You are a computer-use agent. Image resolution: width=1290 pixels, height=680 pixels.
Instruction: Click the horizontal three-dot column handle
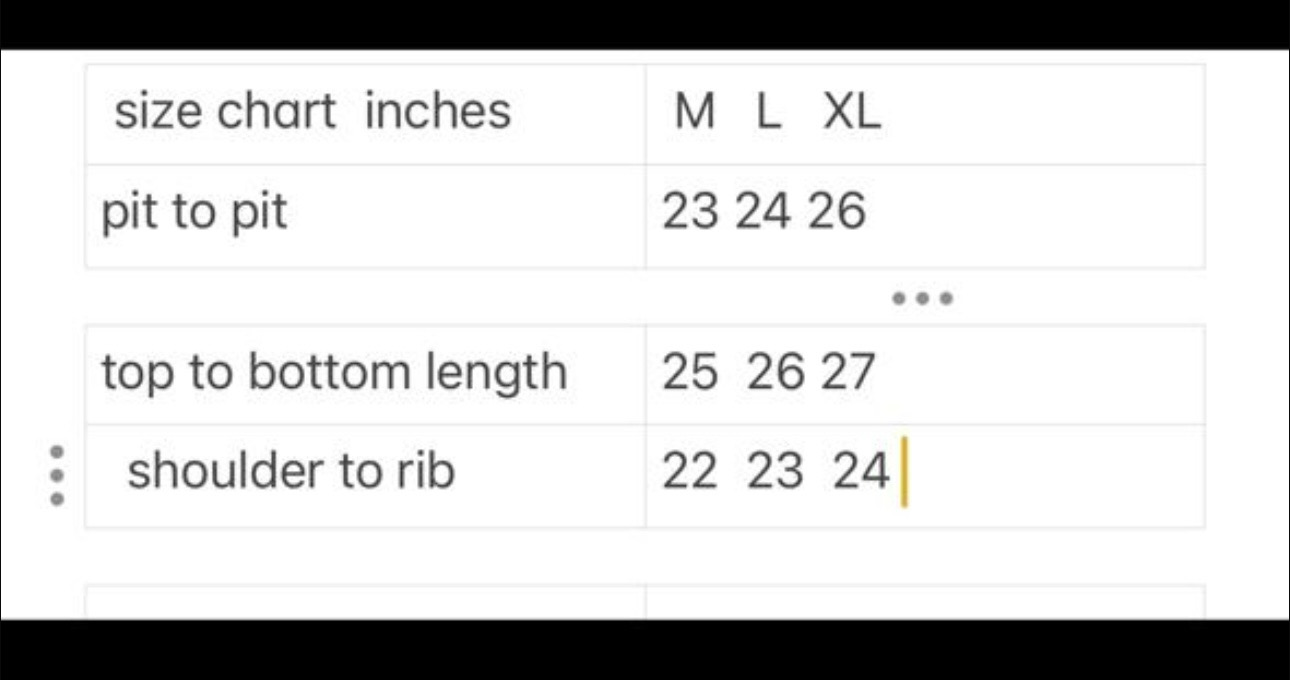click(x=924, y=298)
